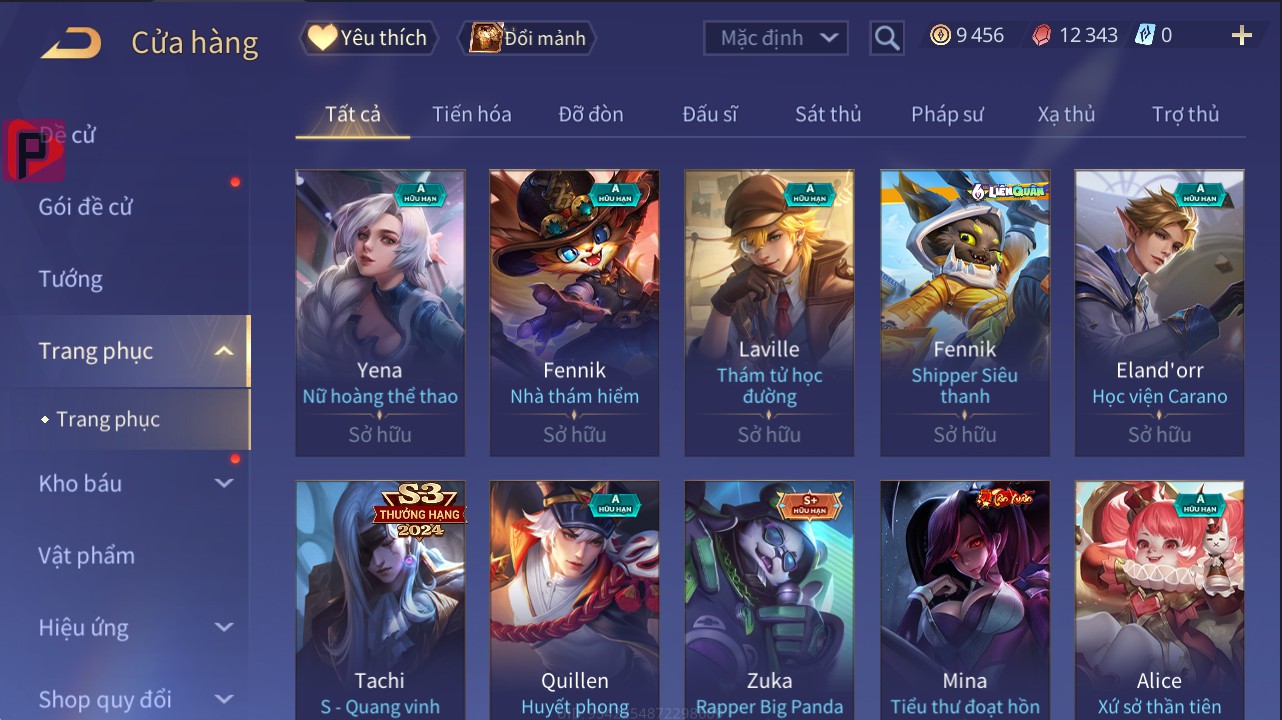Image resolution: width=1282 pixels, height=720 pixels.
Task: Choose Zuka Rapper Big Panda skin card
Action: click(x=769, y=600)
